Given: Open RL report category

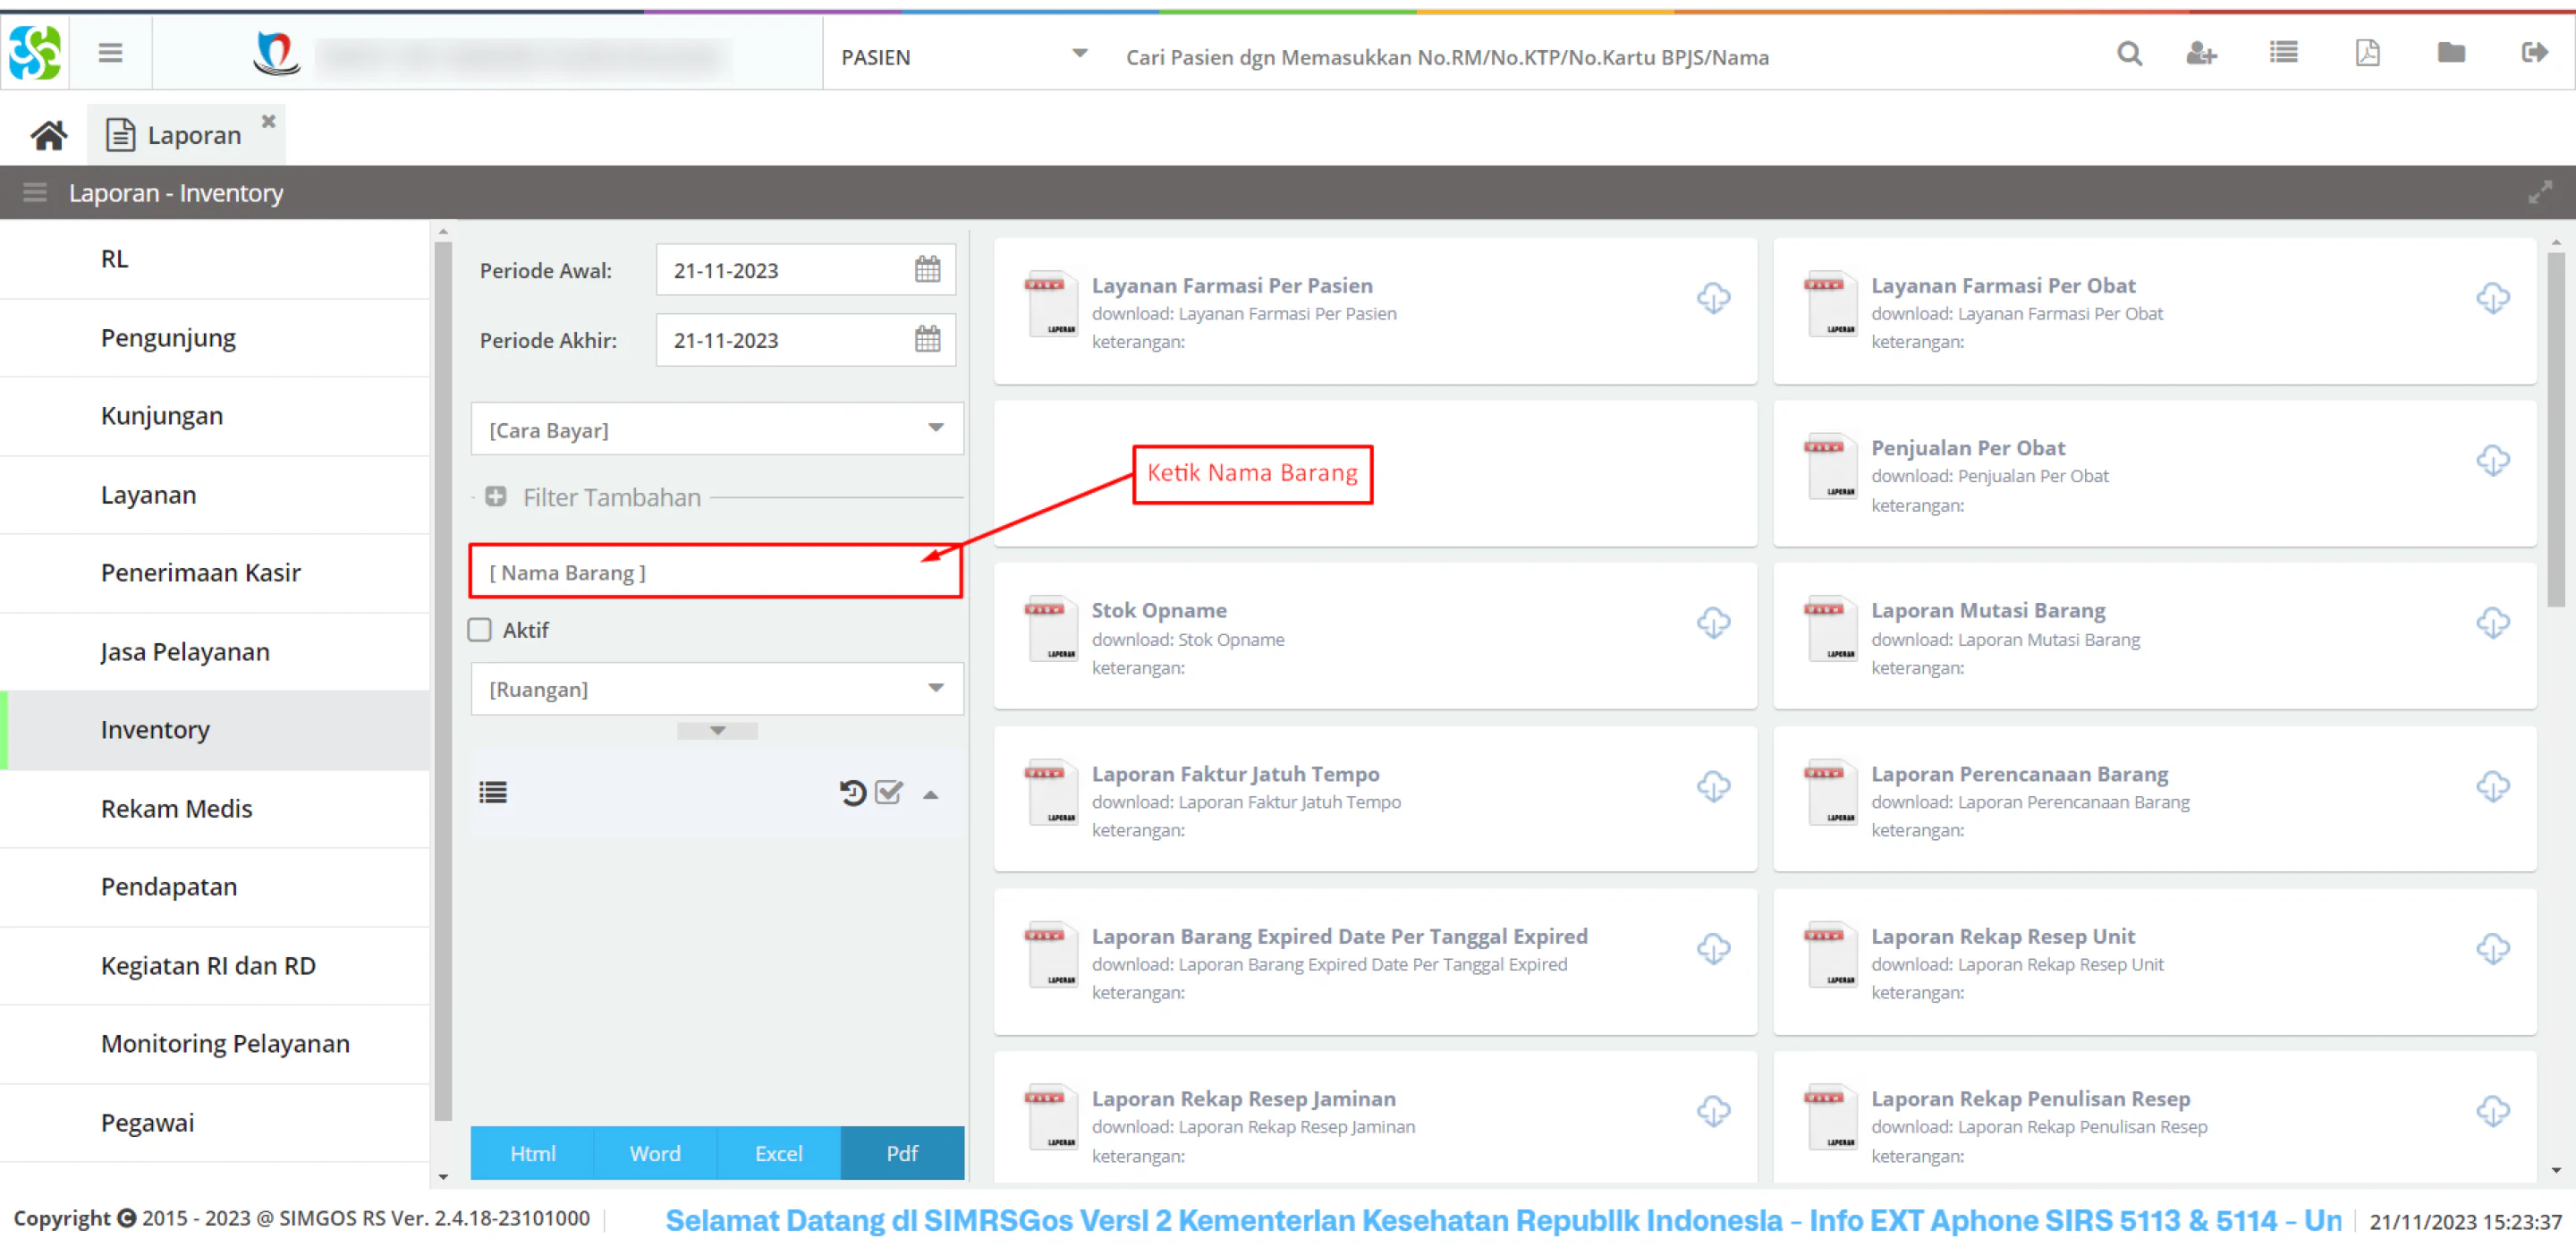Looking at the screenshot, I should point(215,259).
